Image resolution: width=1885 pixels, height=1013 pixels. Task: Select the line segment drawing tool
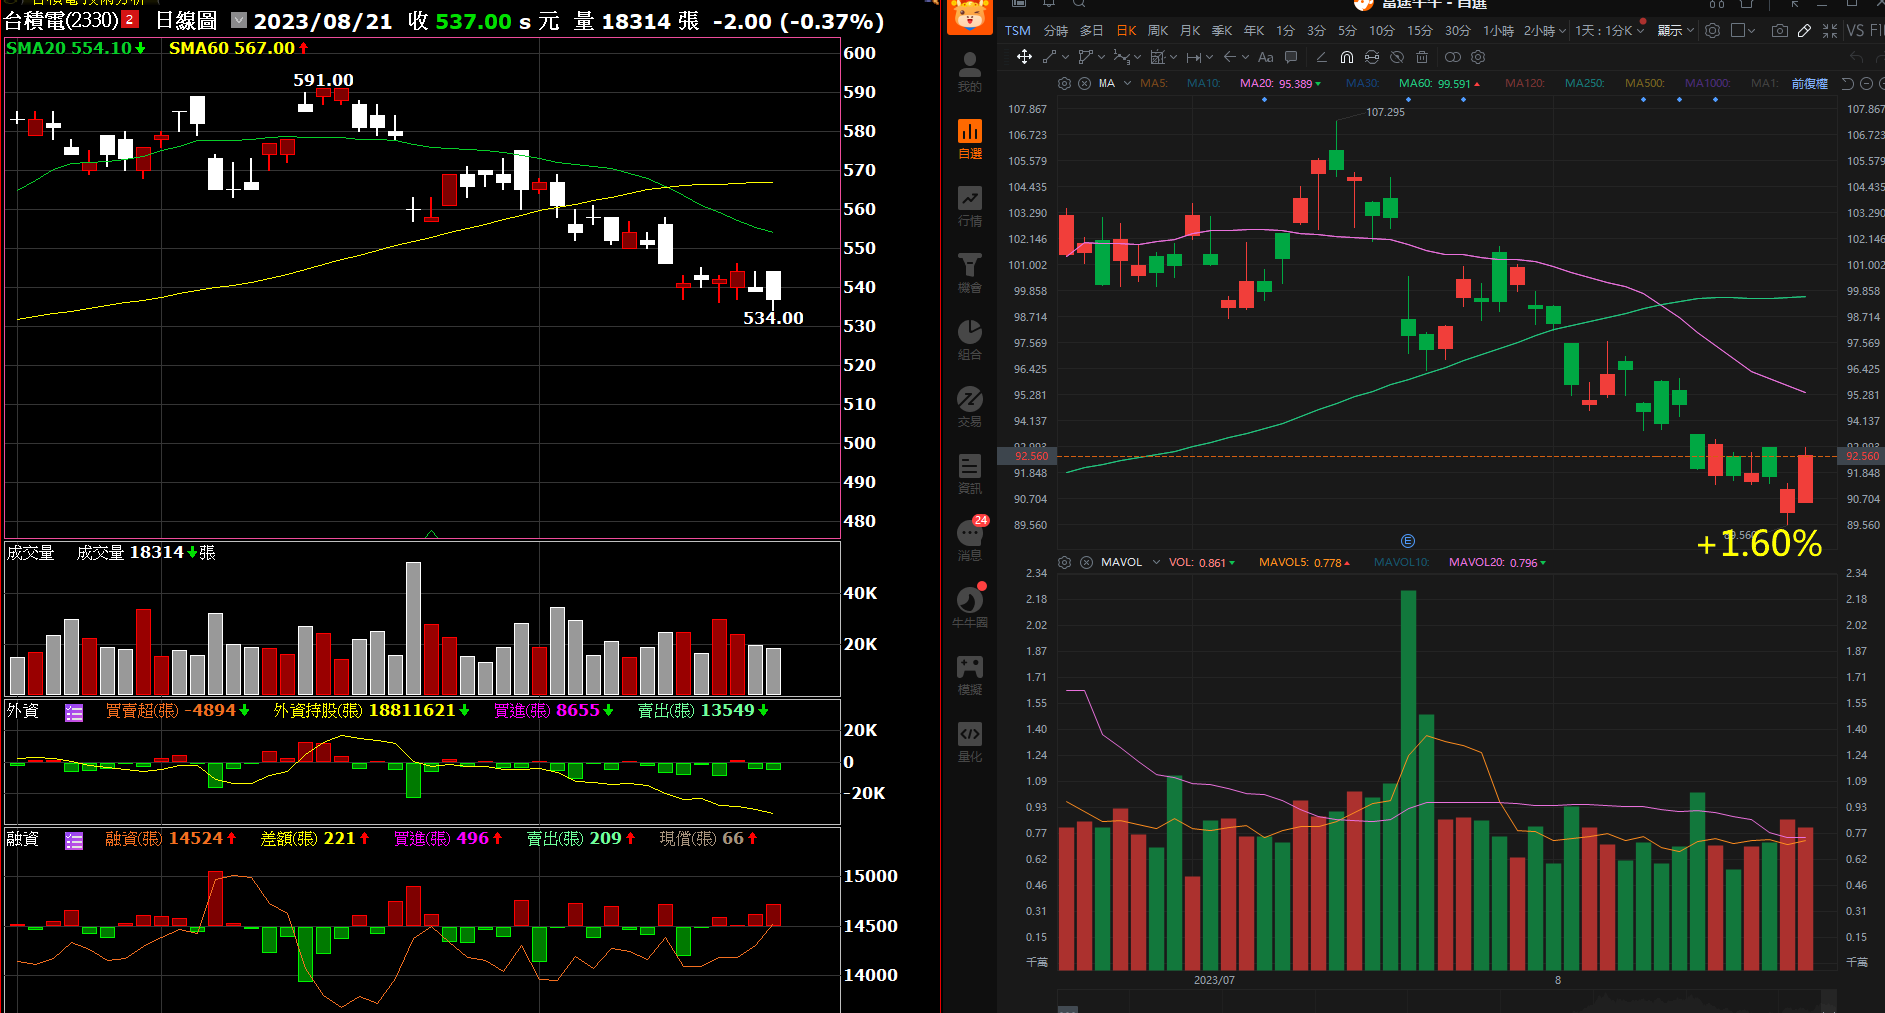(1050, 57)
